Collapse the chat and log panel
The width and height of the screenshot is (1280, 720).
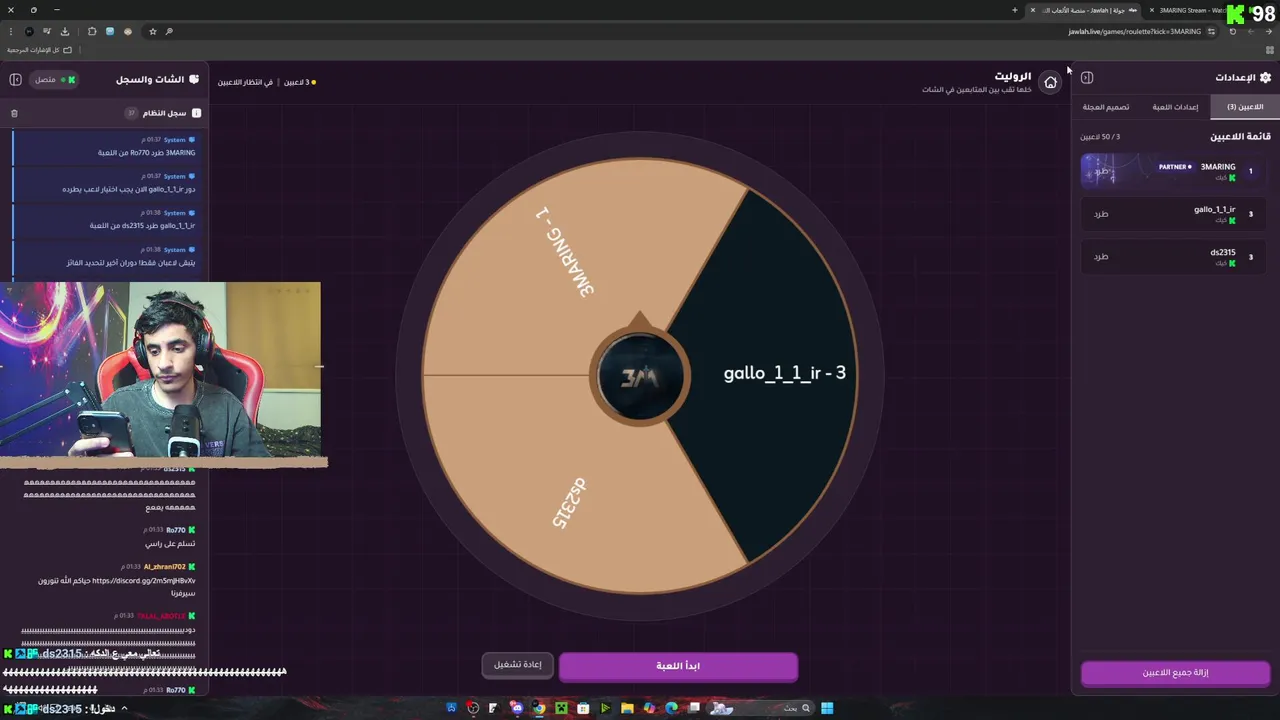(15, 79)
